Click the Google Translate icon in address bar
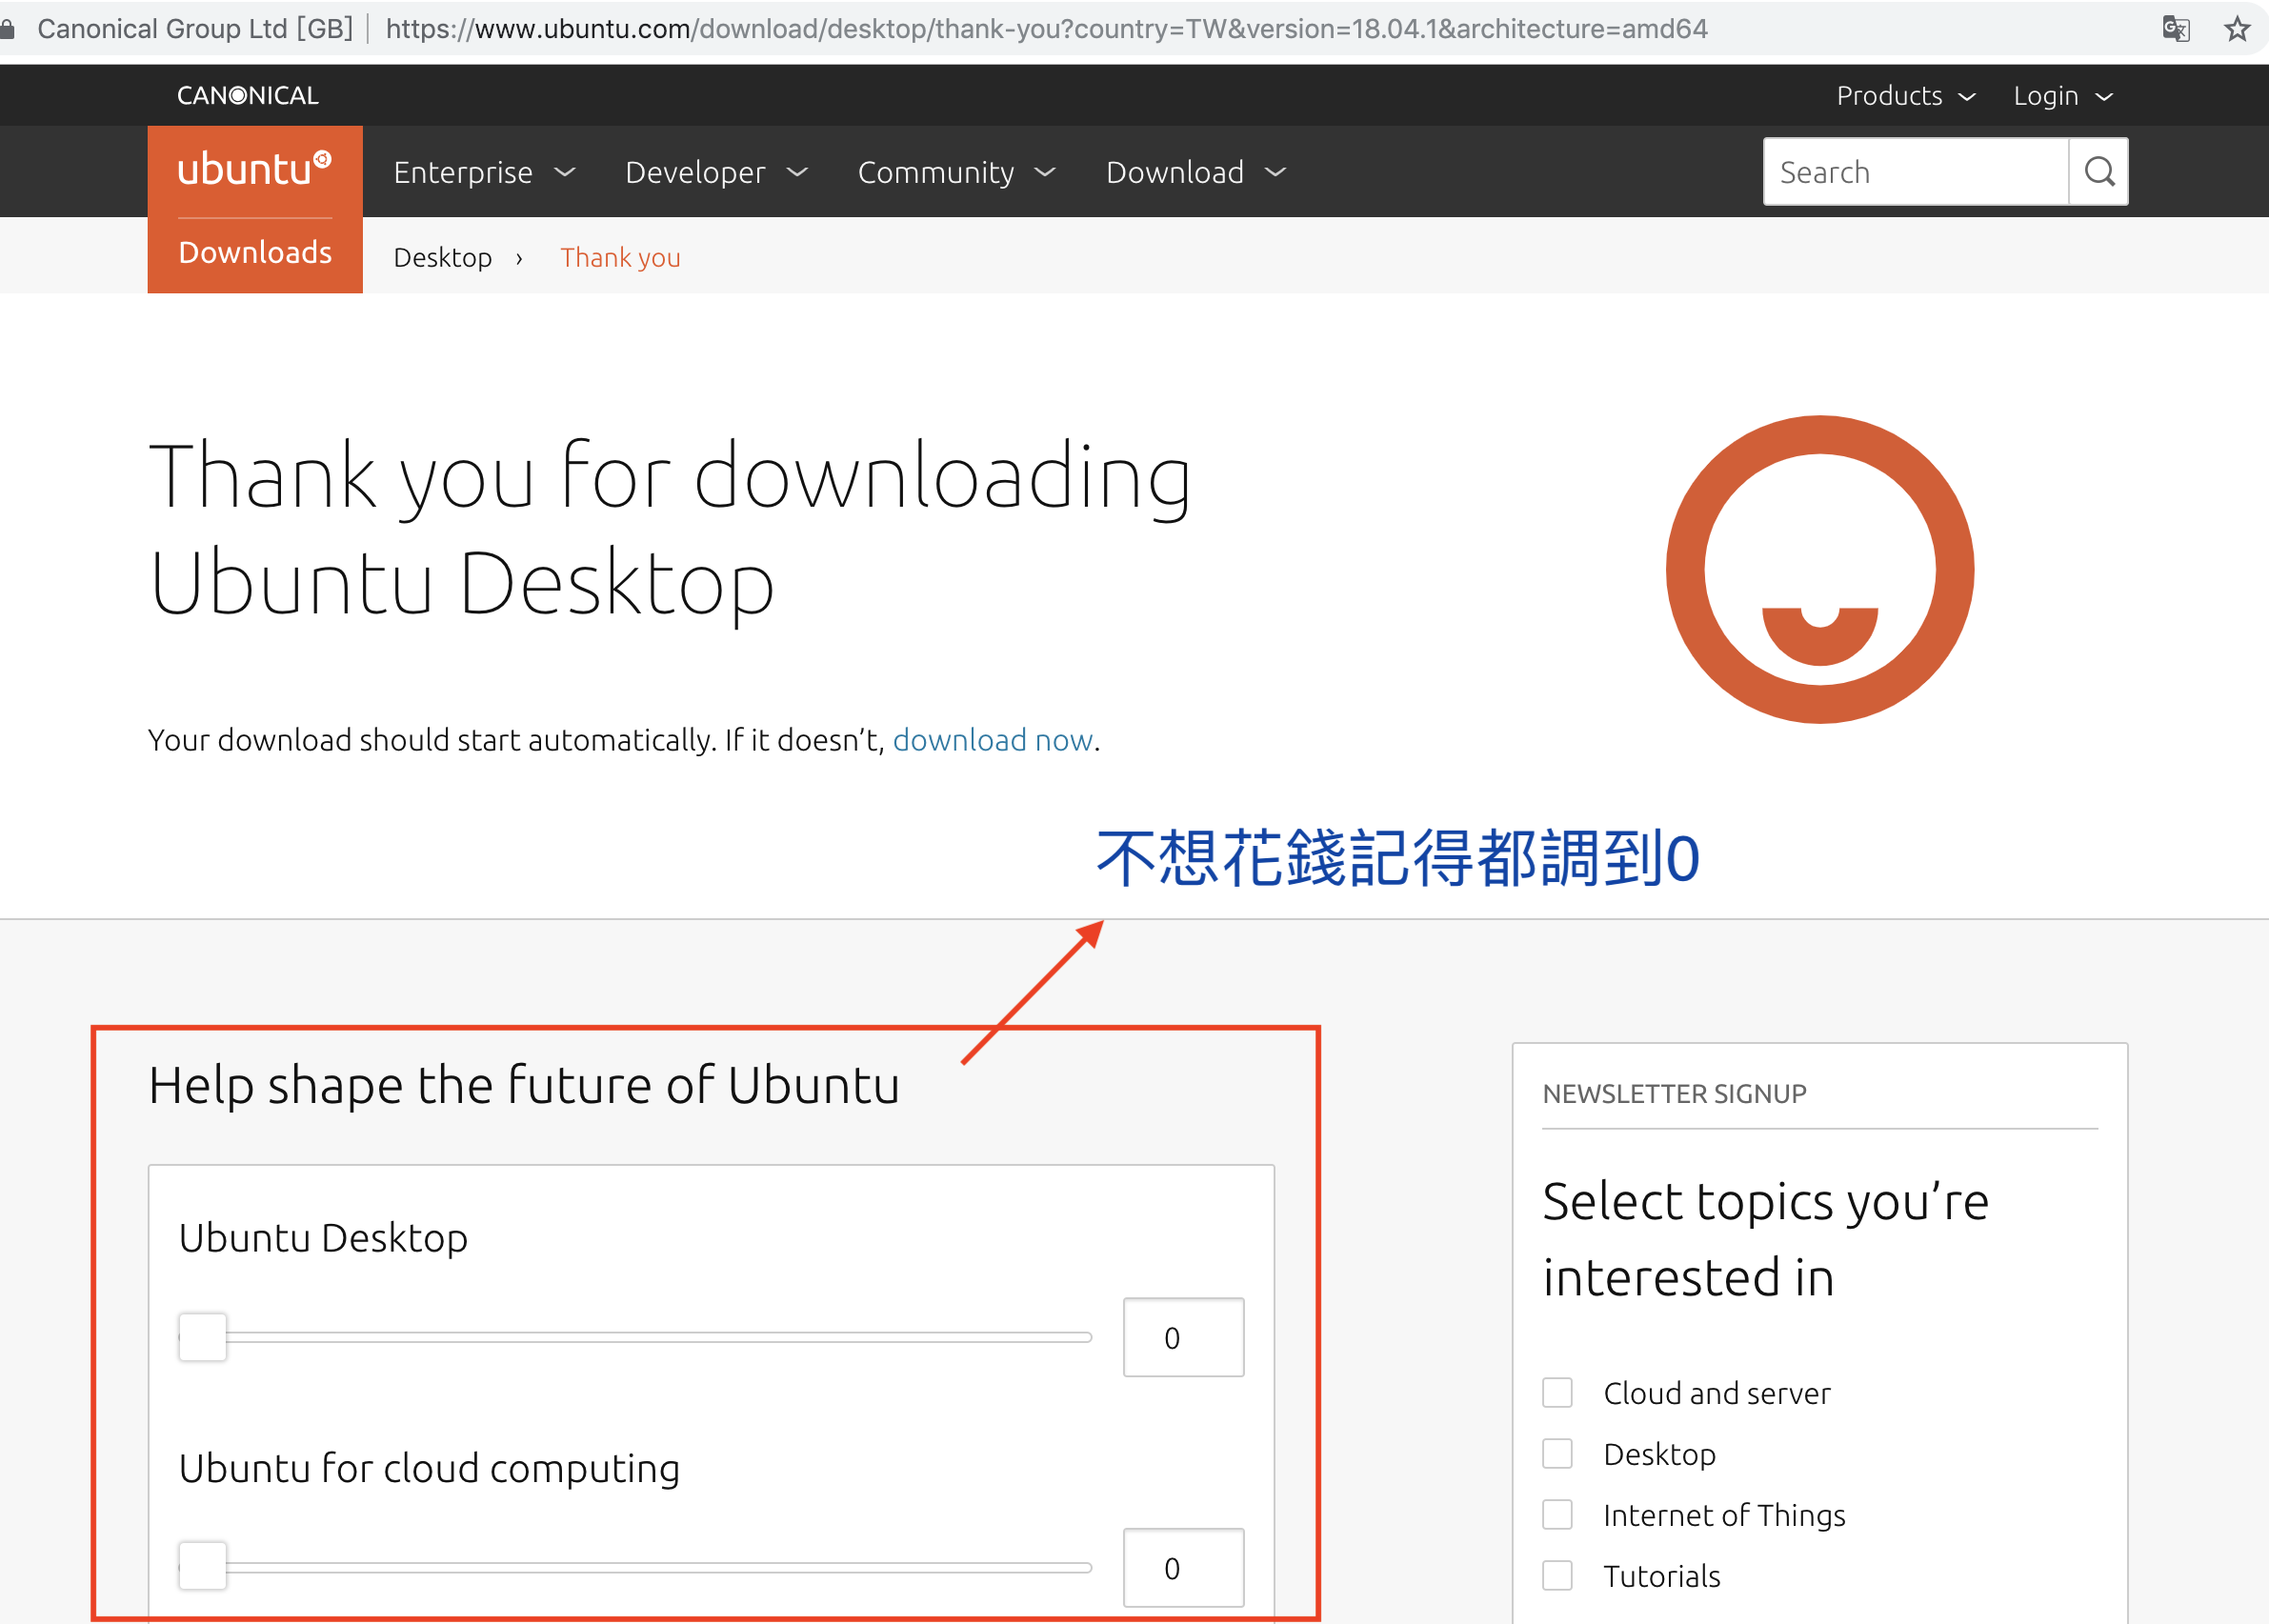The height and width of the screenshot is (1624, 2269). tap(2176, 28)
